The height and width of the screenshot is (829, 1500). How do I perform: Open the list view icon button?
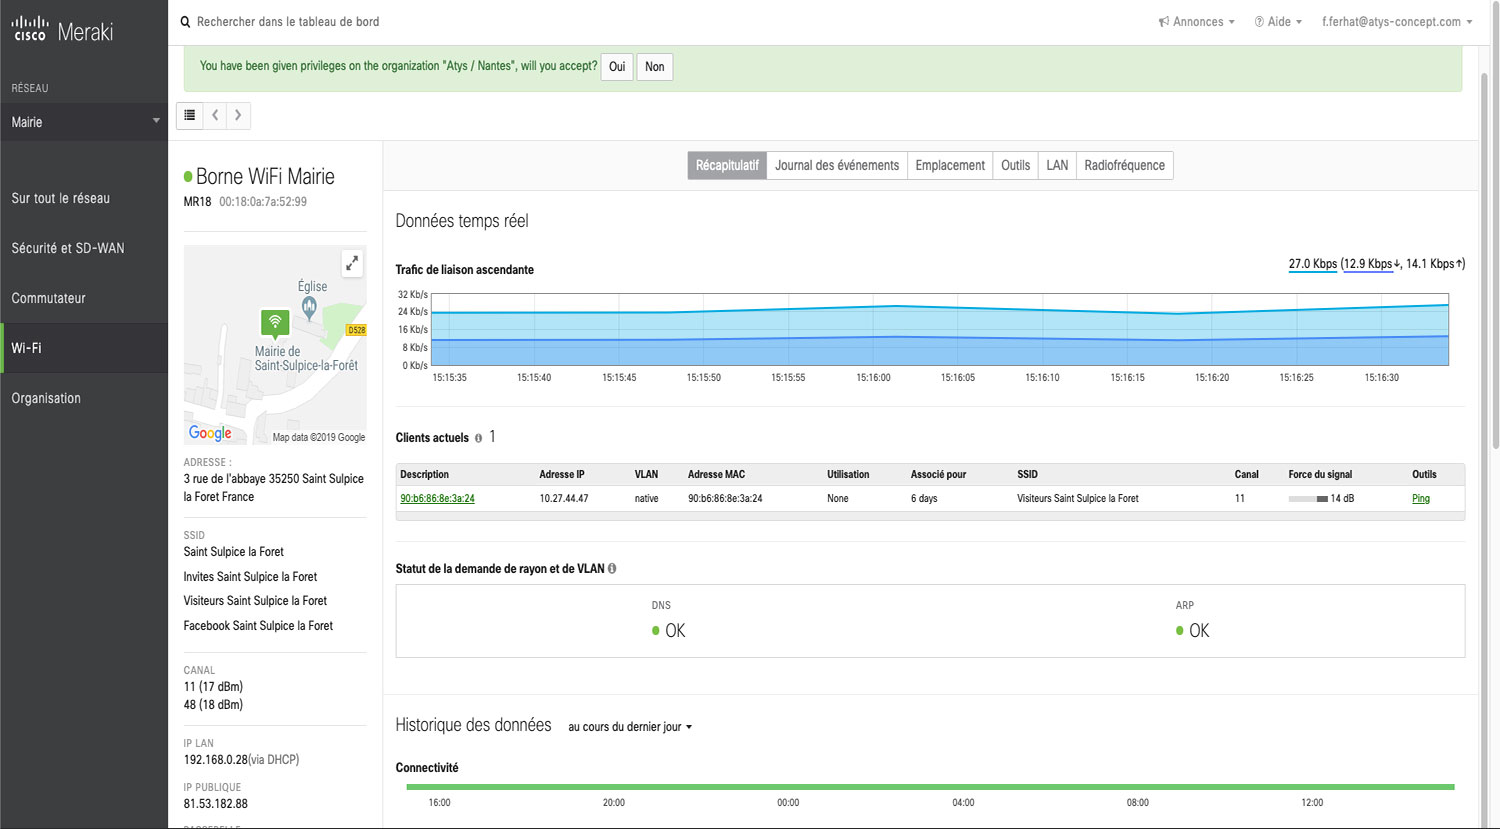pos(190,116)
